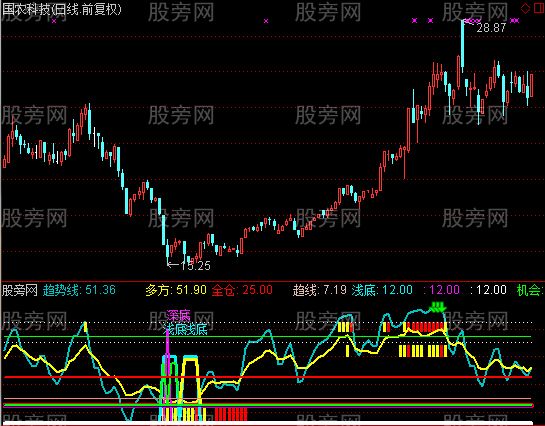Click the 全仓: 25.00 indicator value

tap(242, 290)
